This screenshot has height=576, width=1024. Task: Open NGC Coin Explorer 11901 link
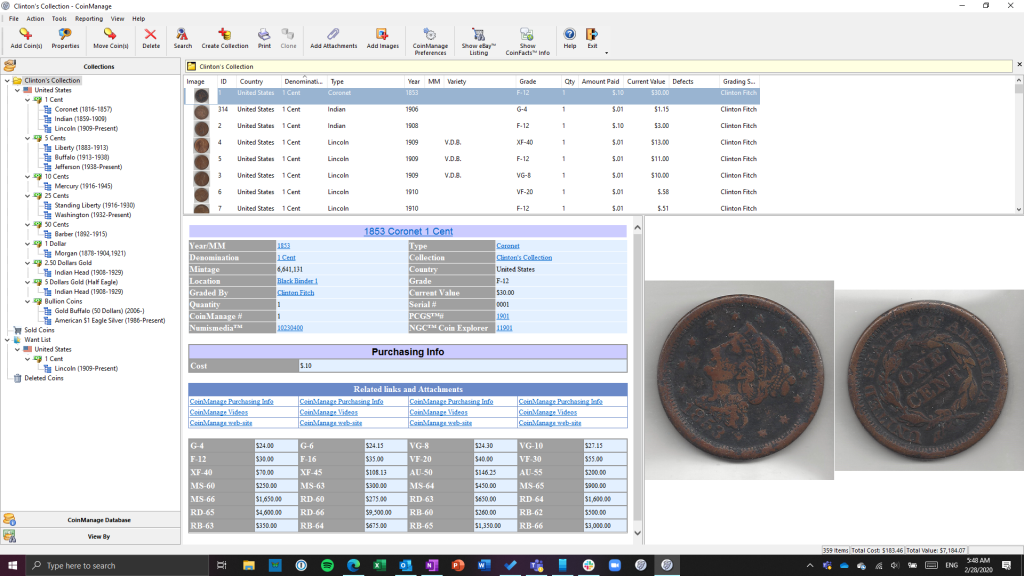(504, 328)
